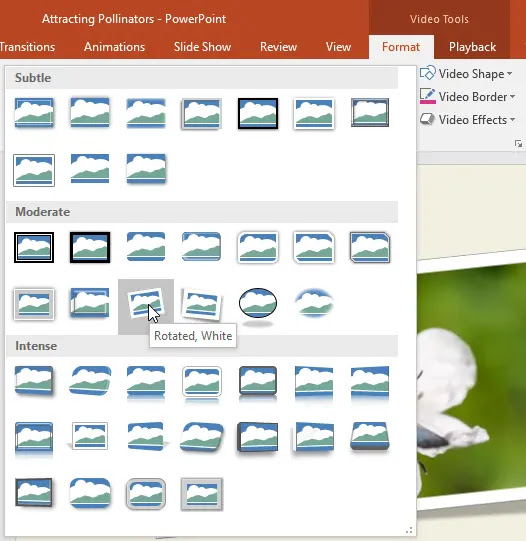This screenshot has height=541, width=526.
Task: Go to the Review tab
Action: pos(278,47)
